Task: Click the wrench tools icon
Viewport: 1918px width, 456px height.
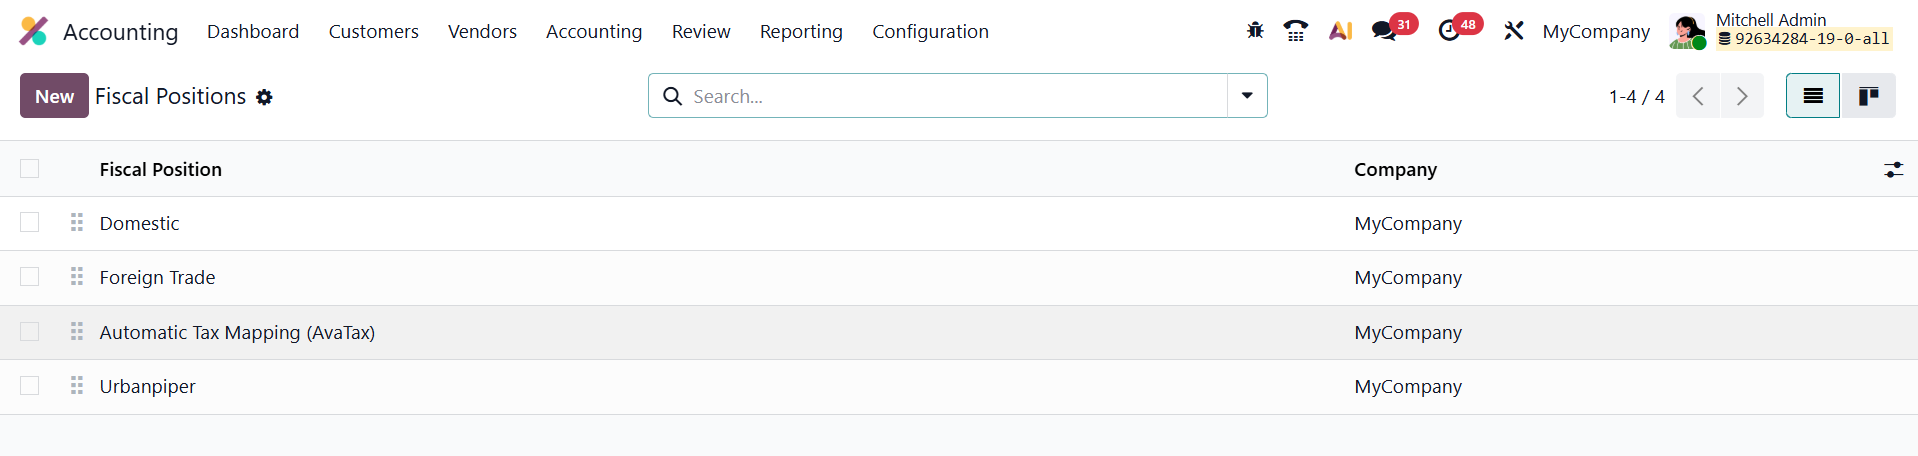Action: (x=1514, y=31)
